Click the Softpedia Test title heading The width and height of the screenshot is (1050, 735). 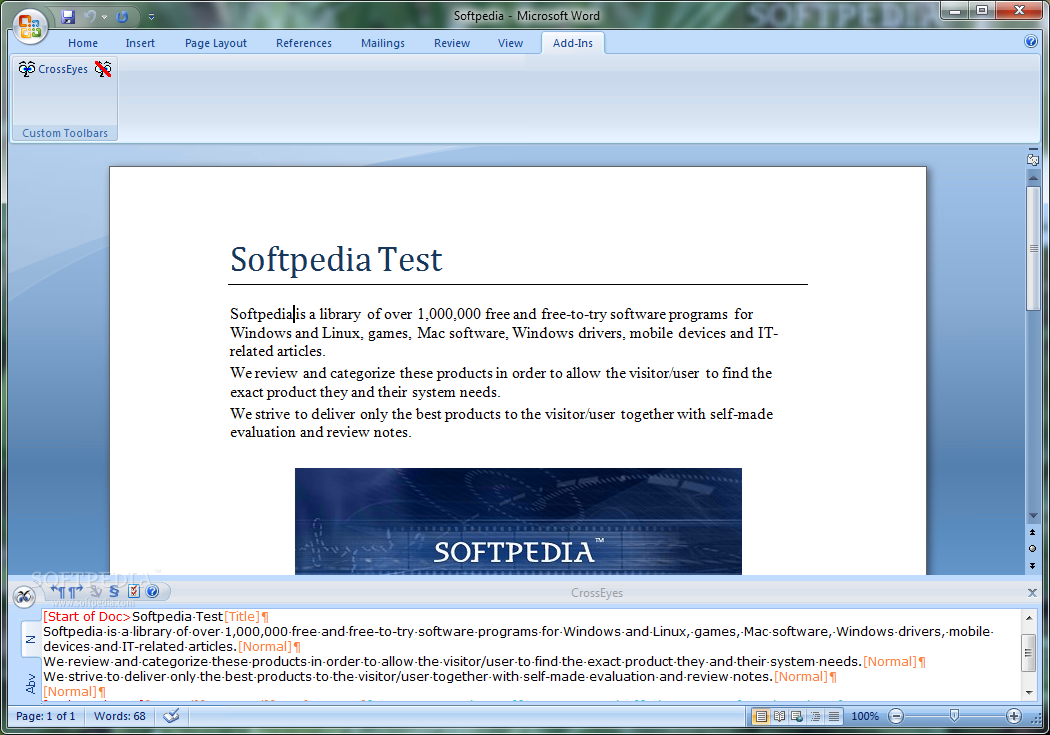pyautogui.click(x=336, y=260)
